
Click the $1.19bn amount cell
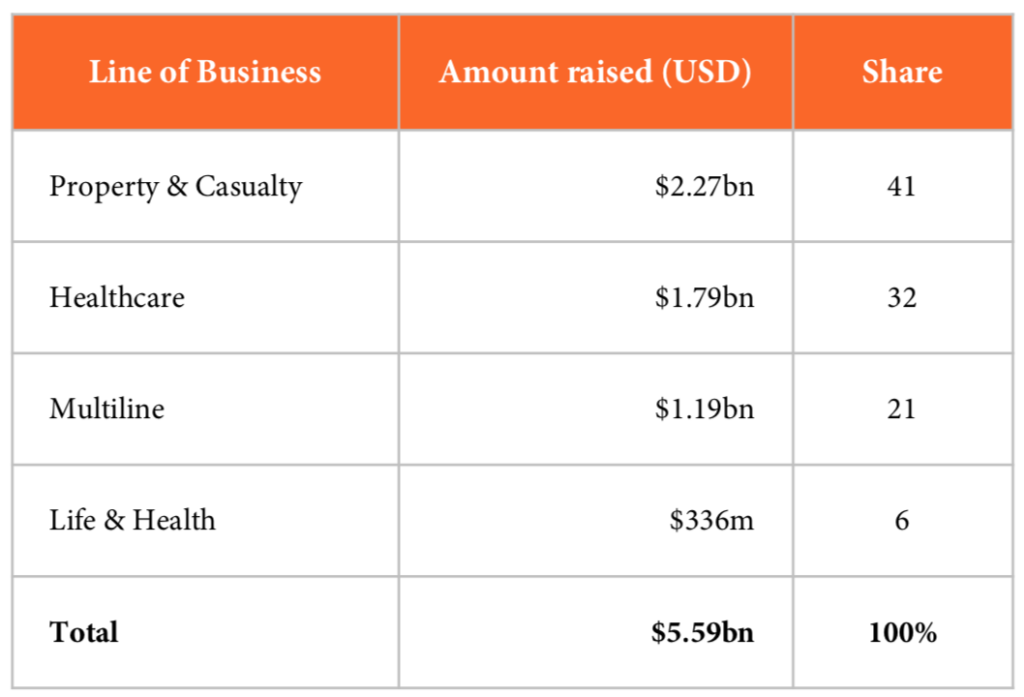[x=704, y=409]
